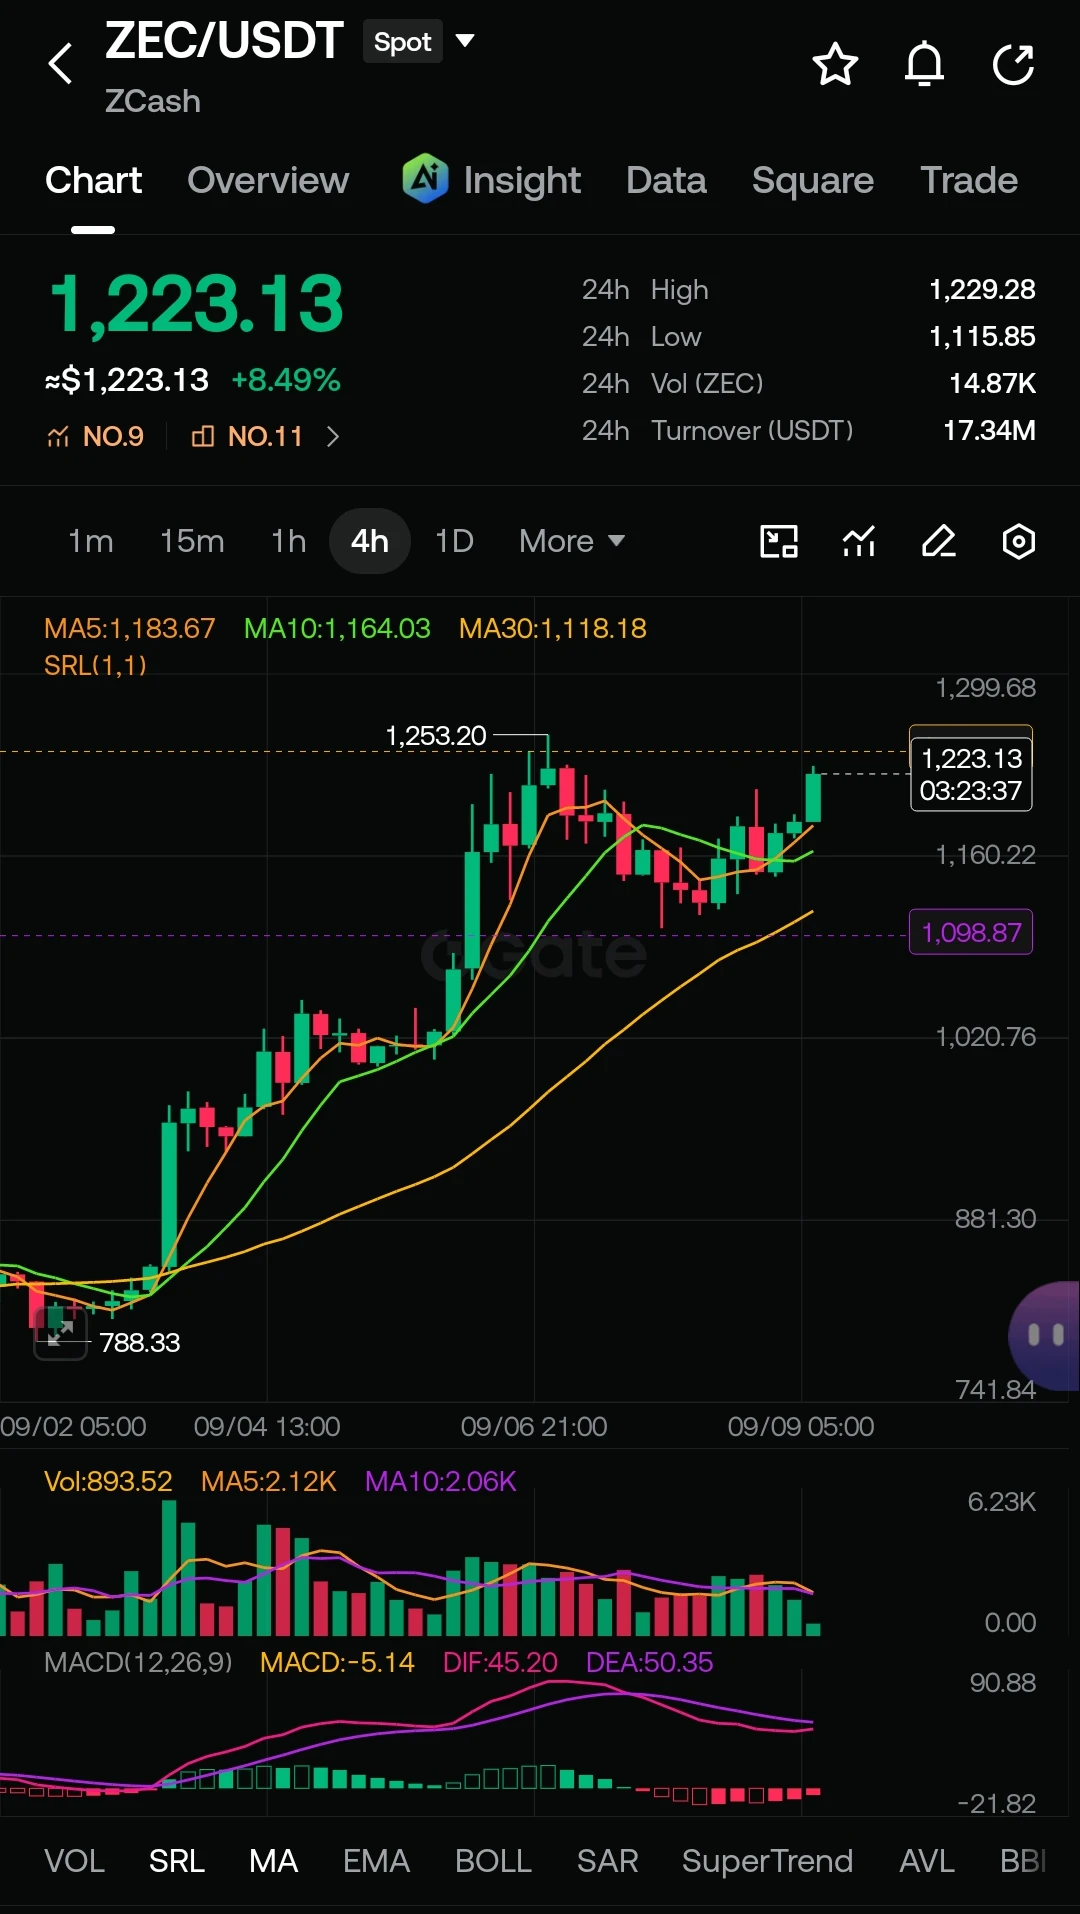The height and width of the screenshot is (1914, 1080).
Task: Tap the NO.9 ranking trend icon
Action: point(58,437)
